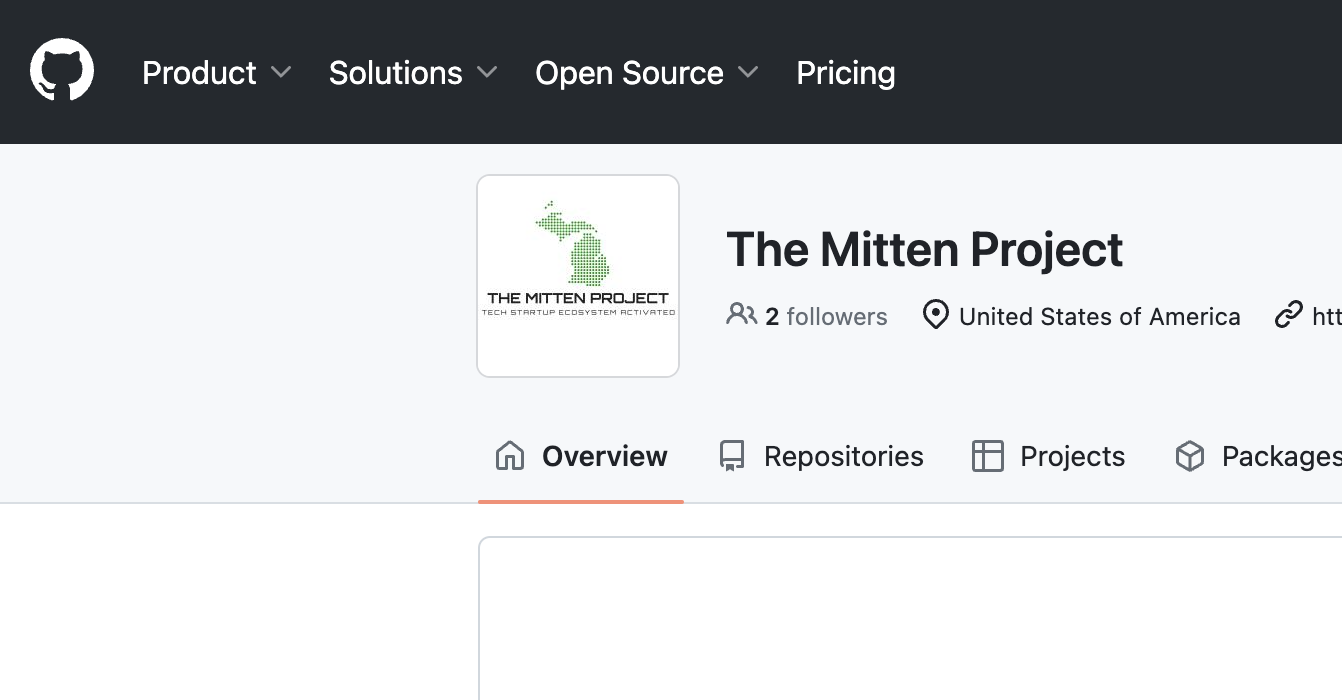Viewport: 1342px width, 700px height.
Task: Switch to the Projects tab
Action: (x=1072, y=456)
